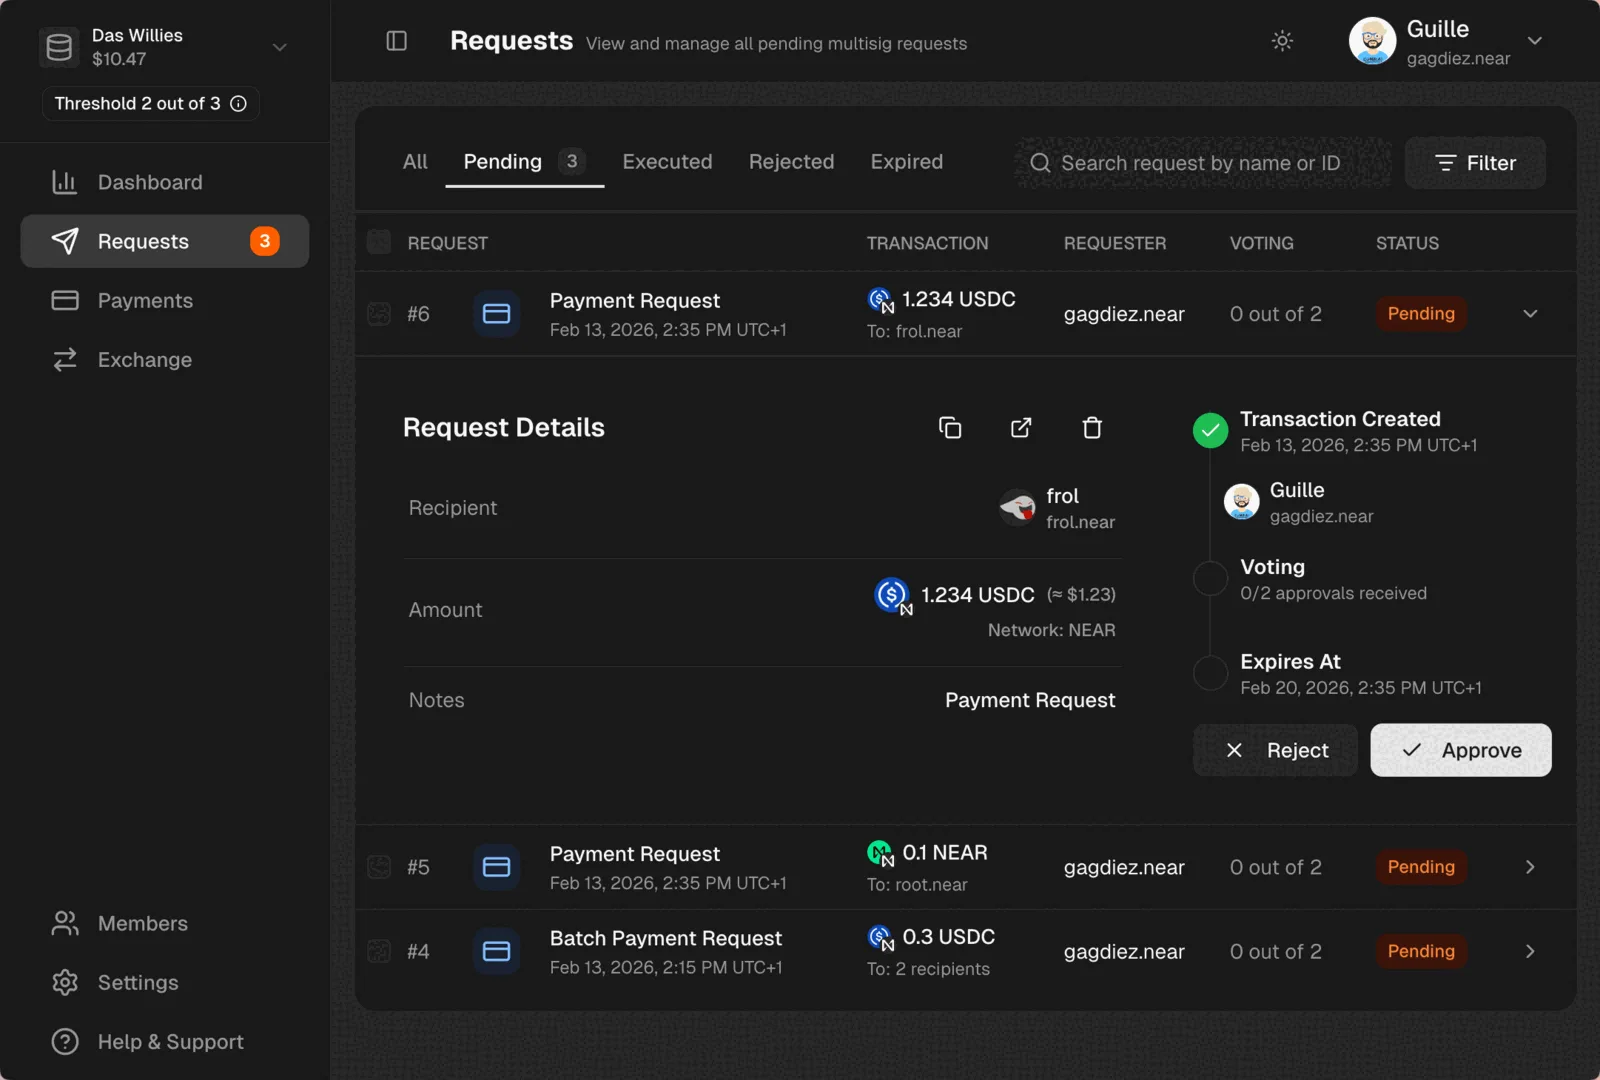The width and height of the screenshot is (1600, 1080).
Task: Copy request details with the copy icon
Action: pyautogui.click(x=950, y=428)
